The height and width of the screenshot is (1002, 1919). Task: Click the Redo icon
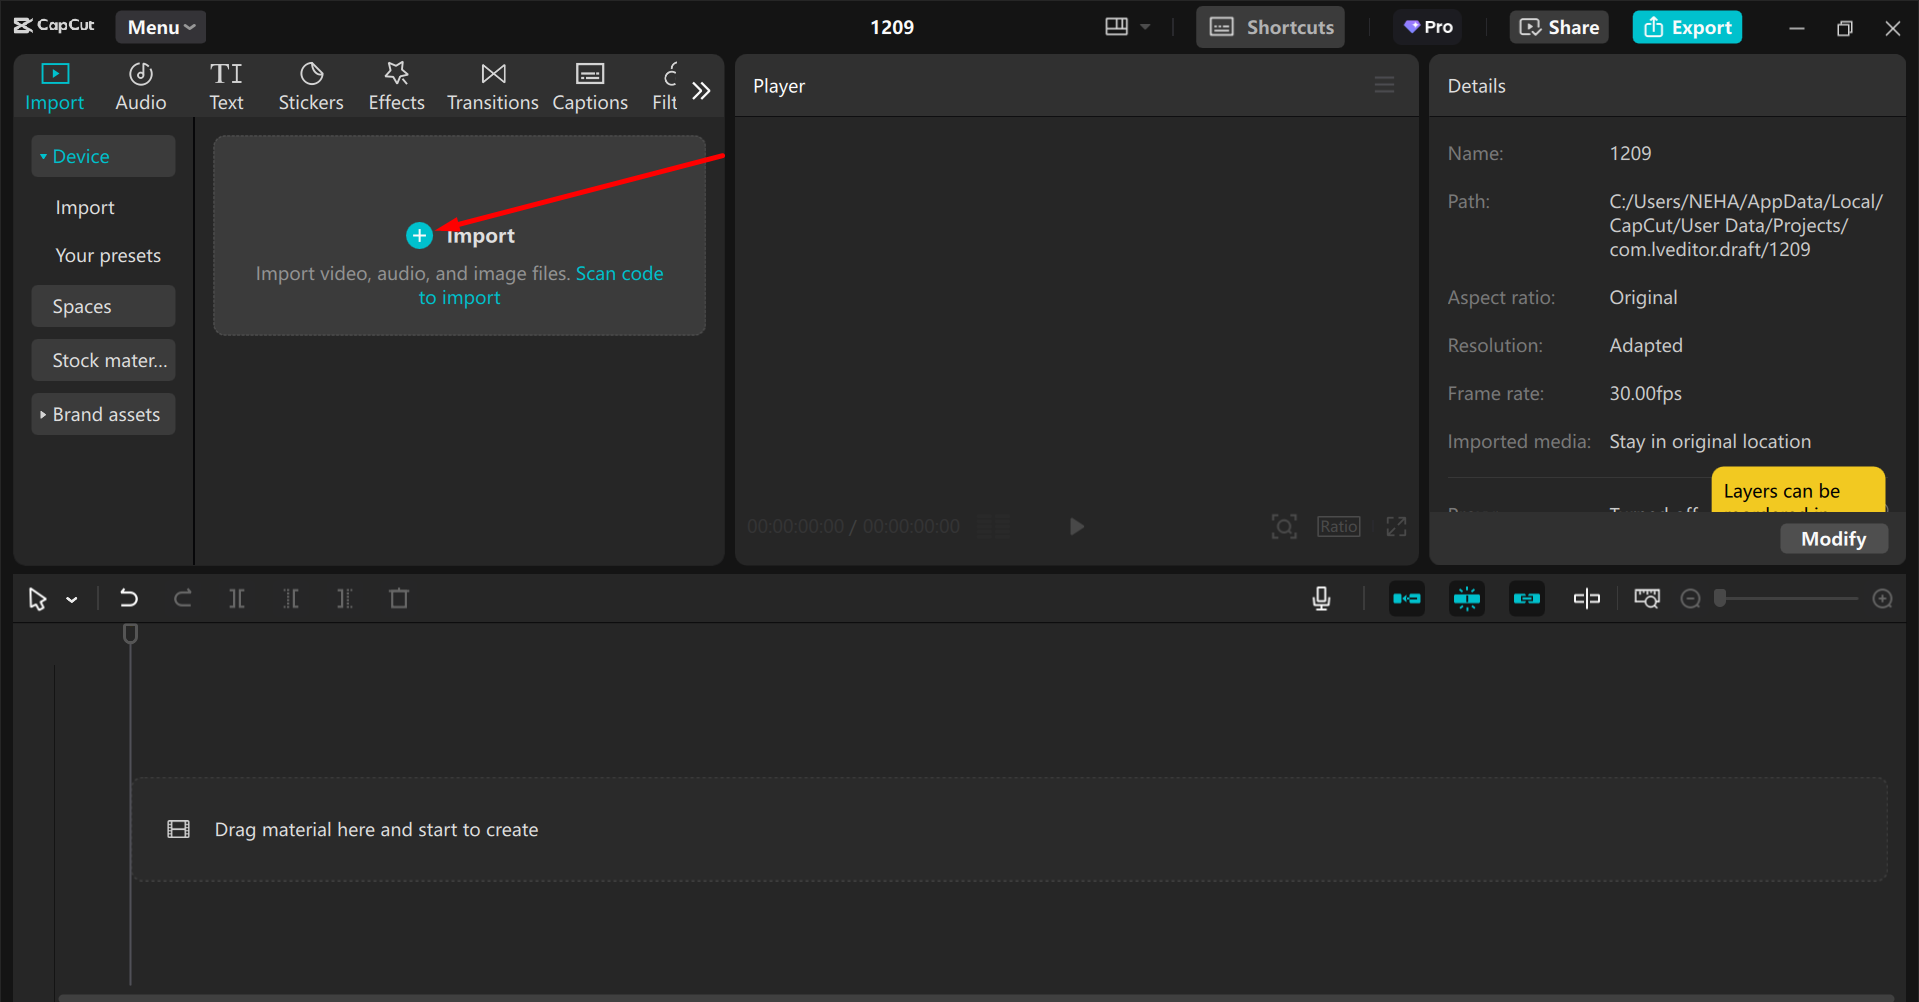coord(183,598)
